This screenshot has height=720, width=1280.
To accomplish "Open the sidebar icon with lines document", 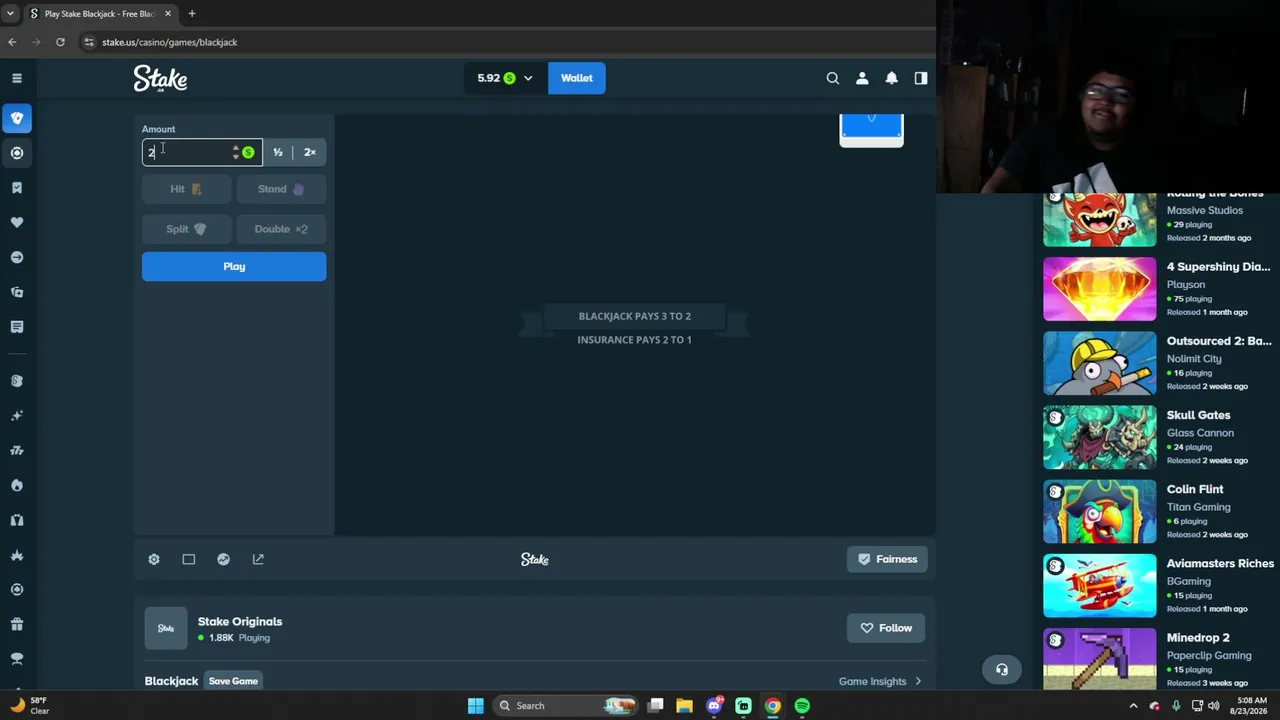I will [17, 327].
